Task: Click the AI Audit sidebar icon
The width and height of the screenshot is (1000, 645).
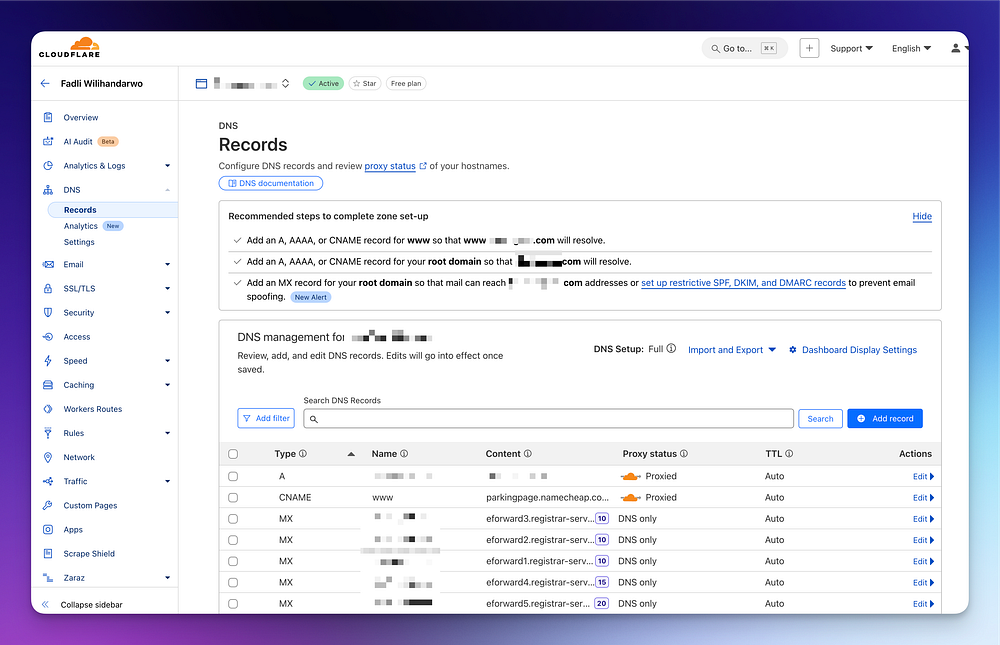Action: 48,142
